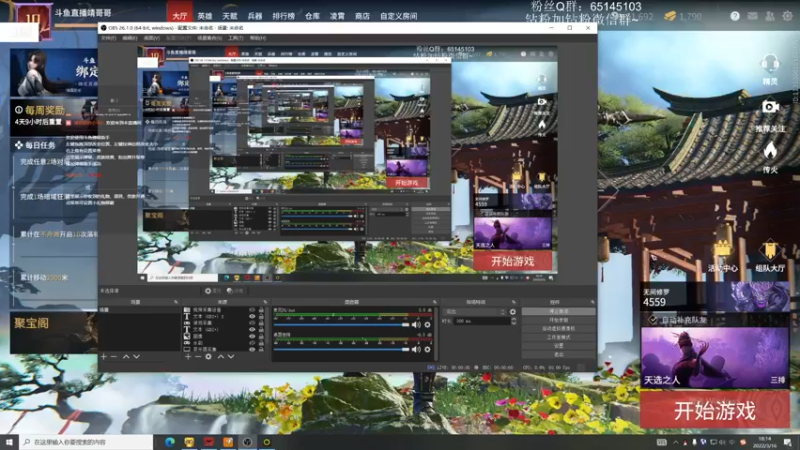Open OBS 文件(F) menu
This screenshot has width=800, height=450.
[108, 38]
